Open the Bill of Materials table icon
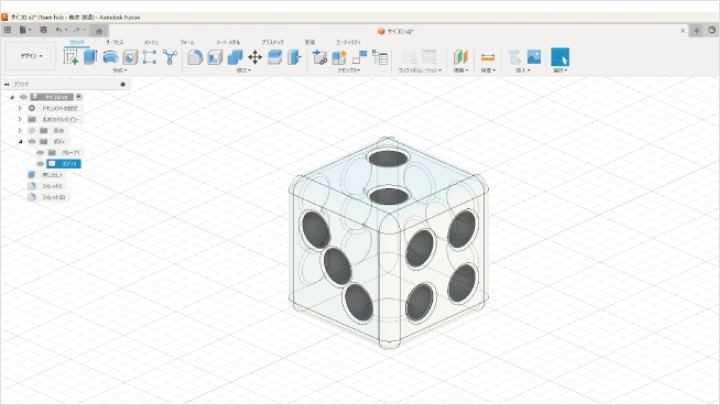The width and height of the screenshot is (720, 405). [x=380, y=57]
